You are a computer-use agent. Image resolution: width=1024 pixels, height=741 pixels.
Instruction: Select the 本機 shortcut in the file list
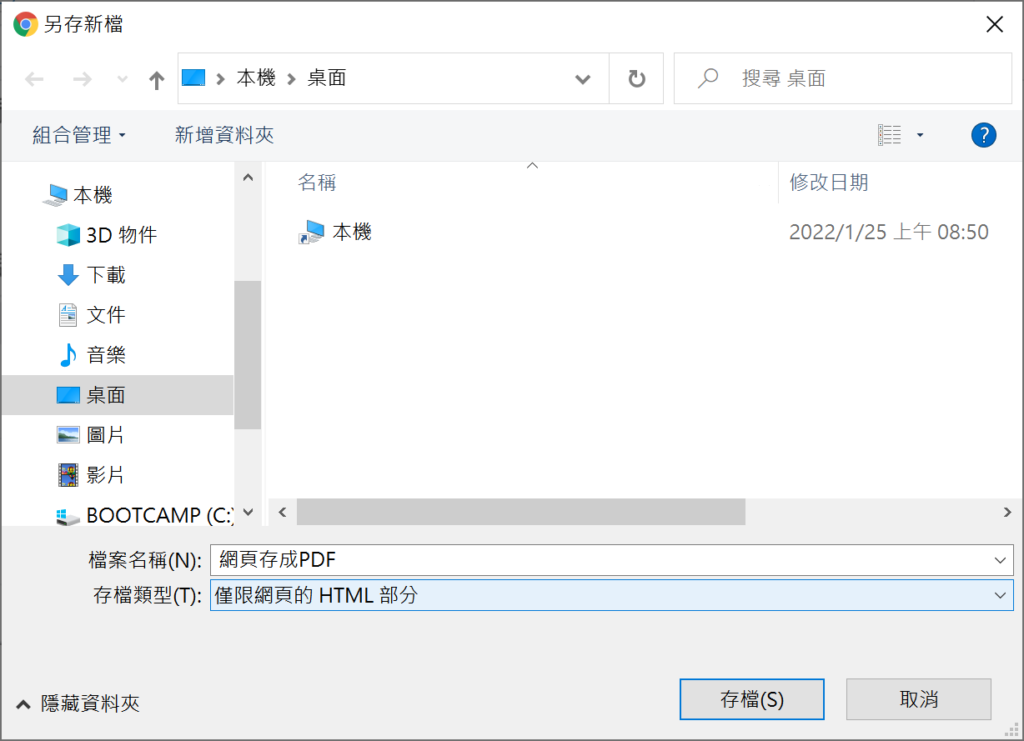(335, 232)
